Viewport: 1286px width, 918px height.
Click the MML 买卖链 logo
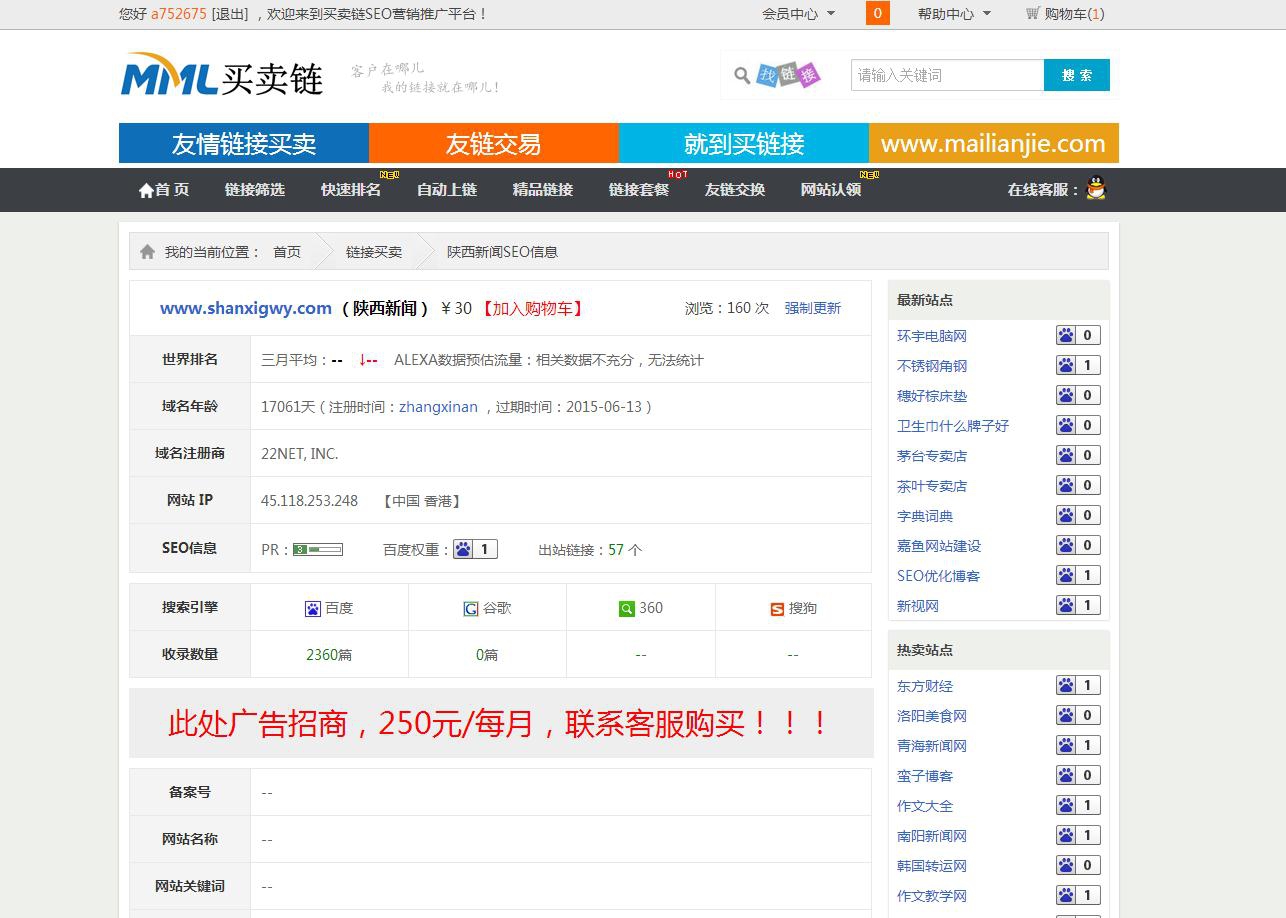coord(222,75)
